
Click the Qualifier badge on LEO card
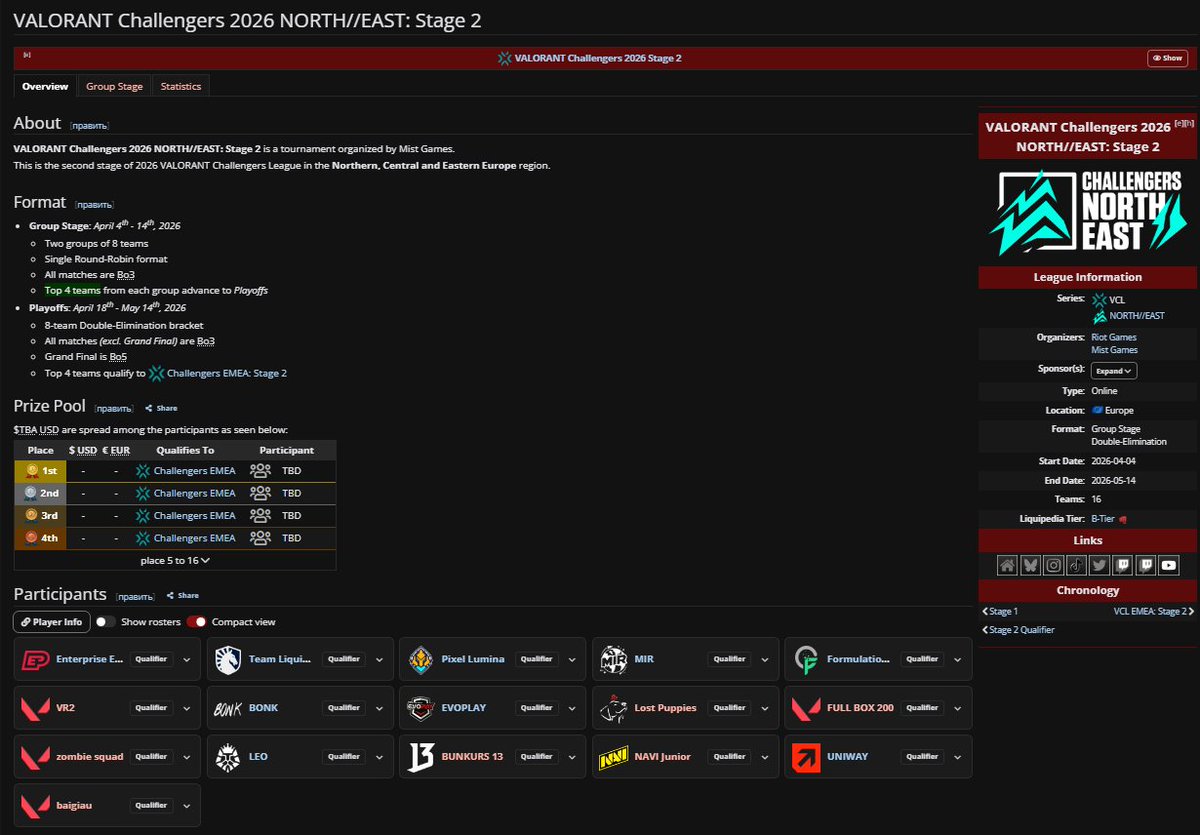point(343,757)
